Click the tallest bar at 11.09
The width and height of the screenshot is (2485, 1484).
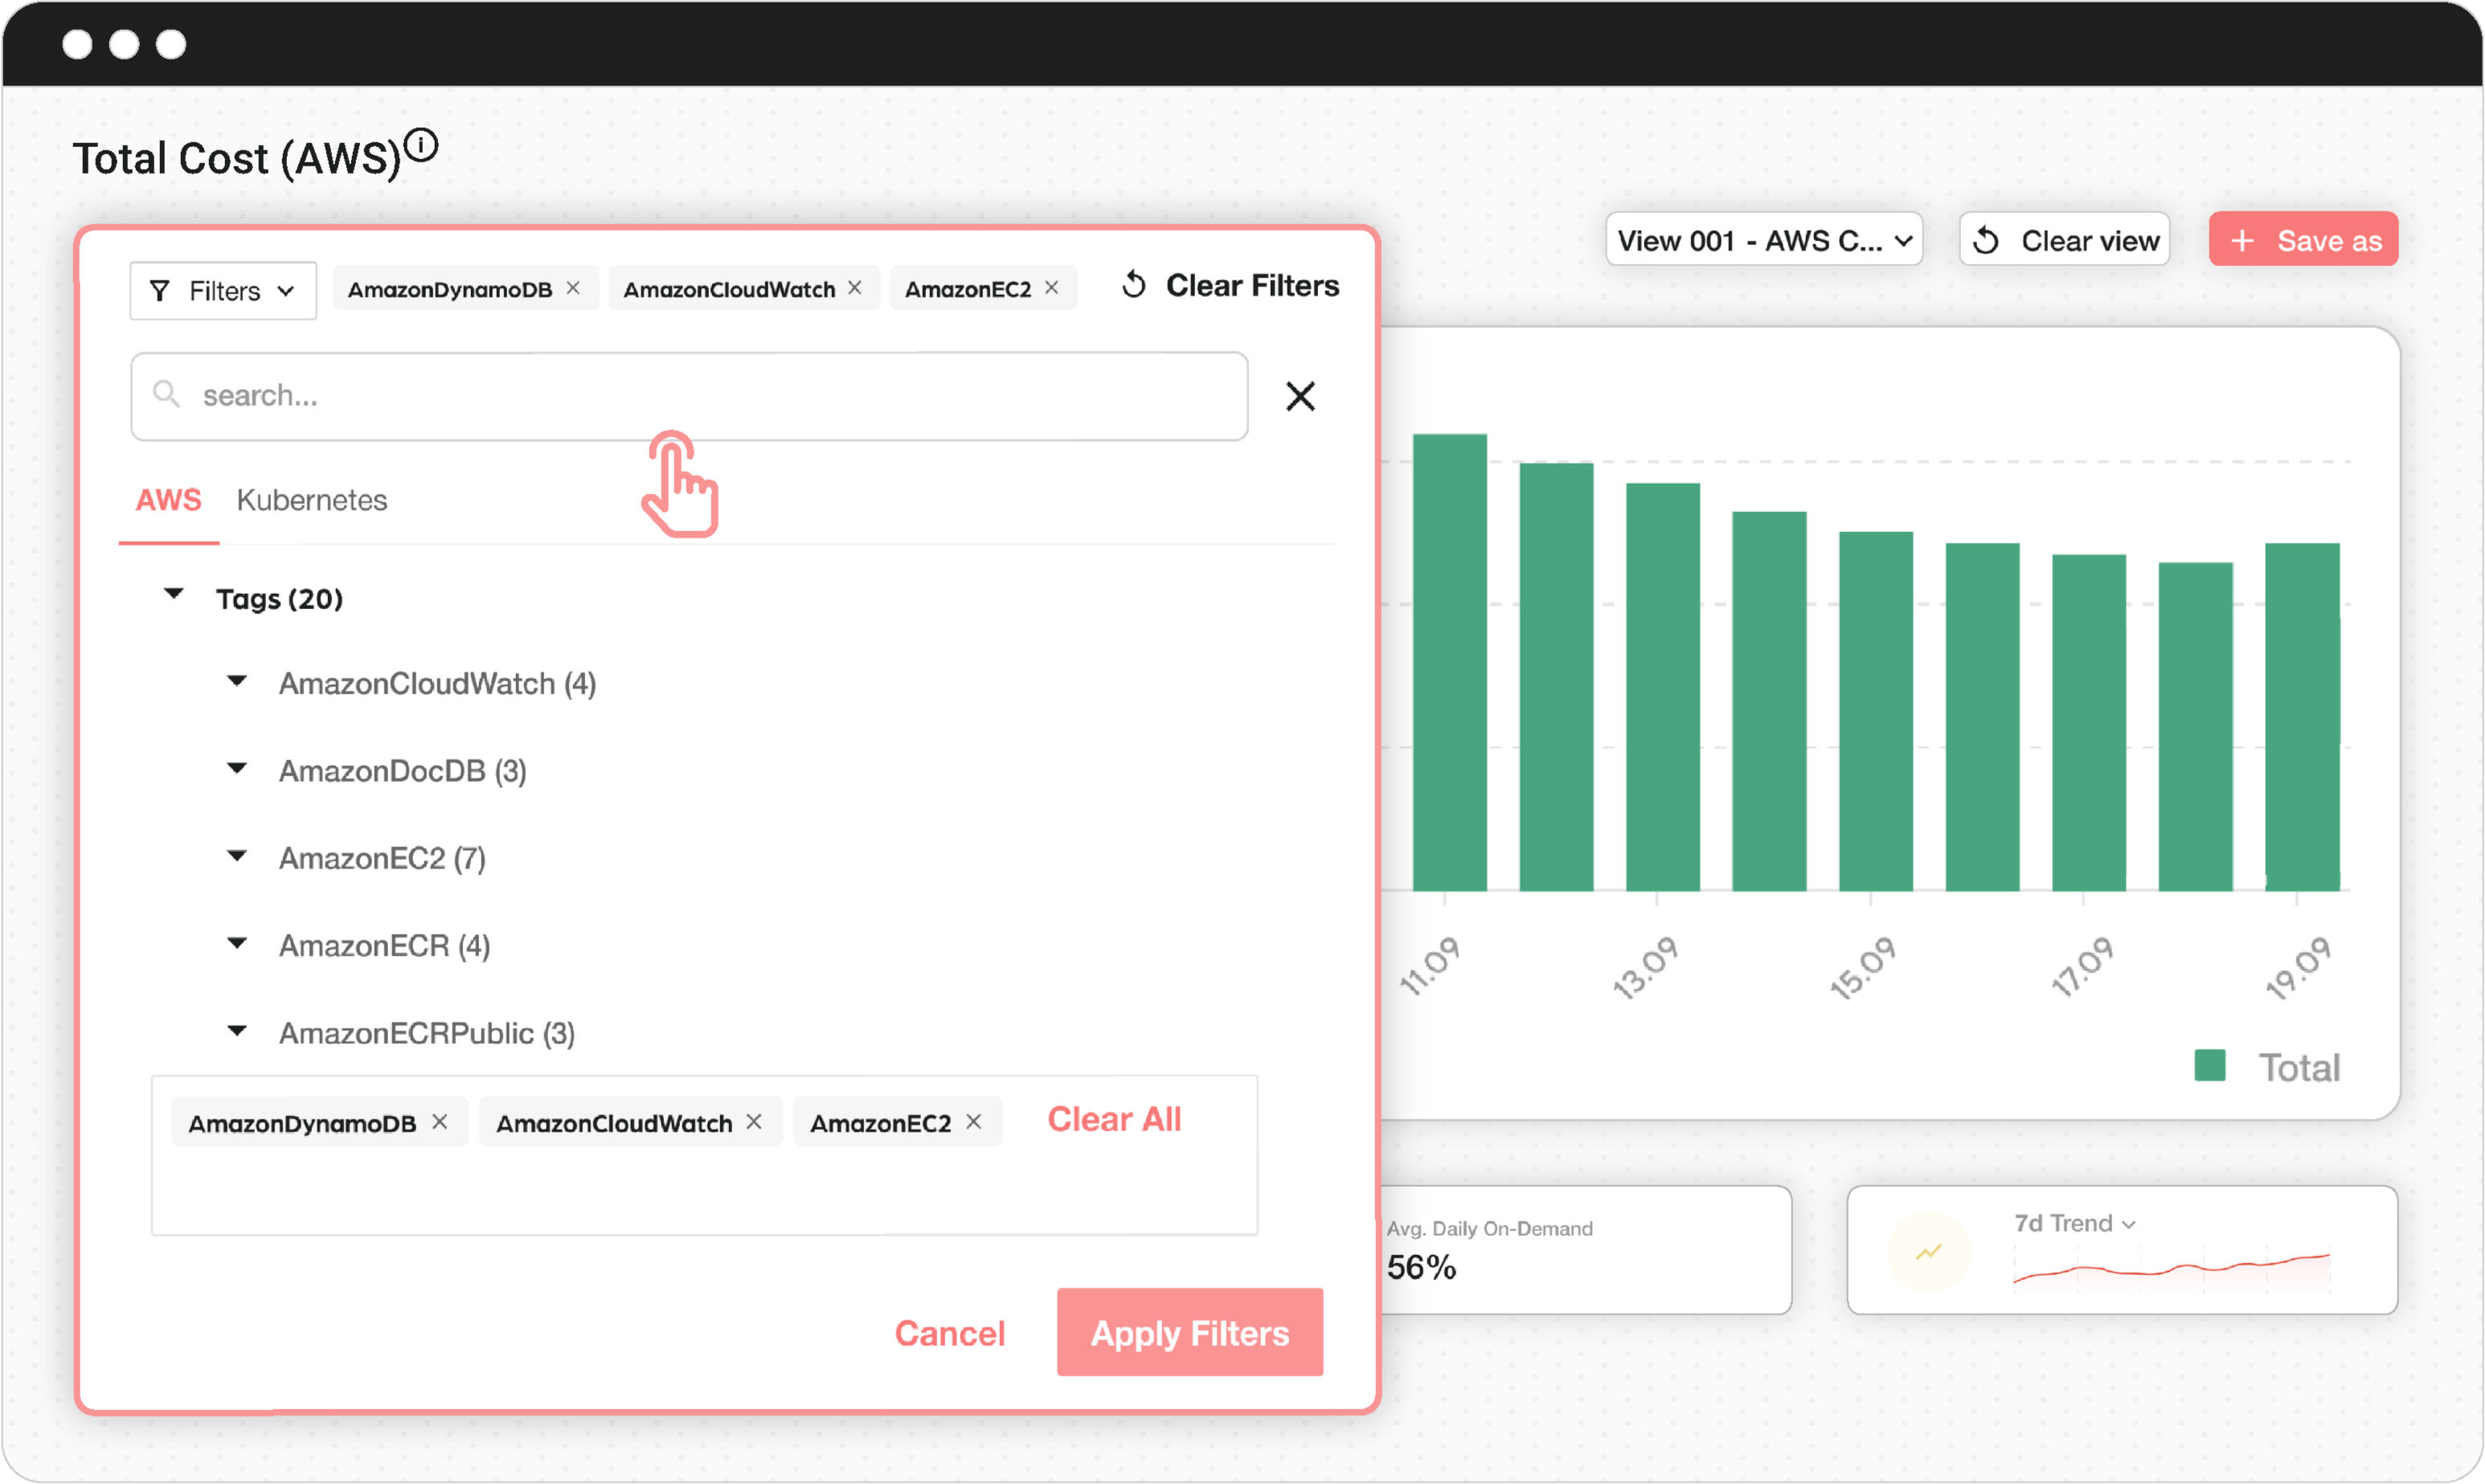tap(1449, 662)
